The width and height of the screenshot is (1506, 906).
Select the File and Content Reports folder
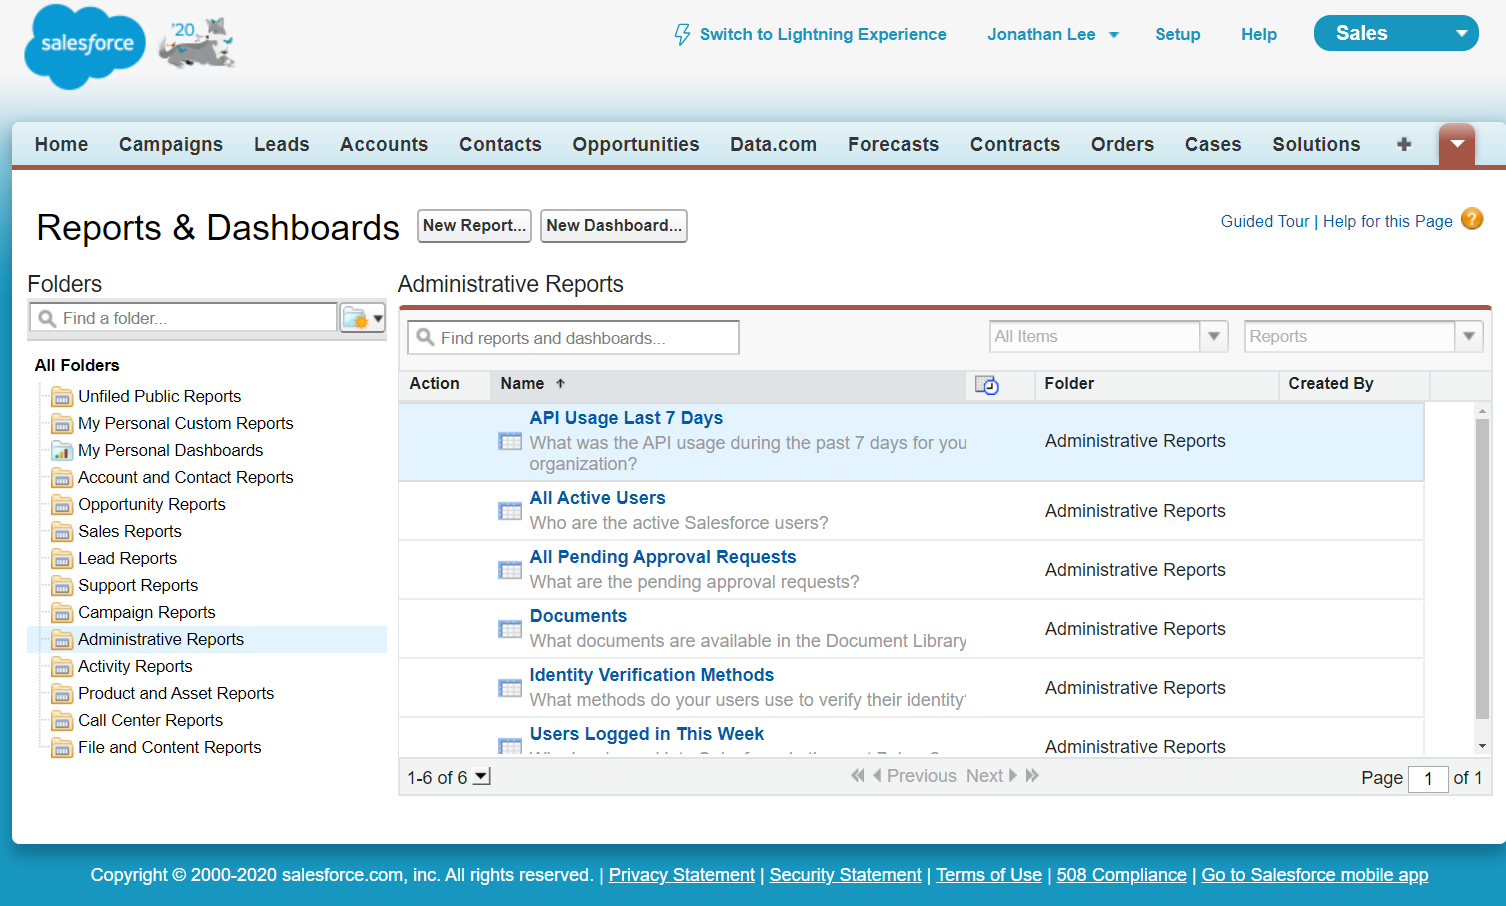click(169, 747)
